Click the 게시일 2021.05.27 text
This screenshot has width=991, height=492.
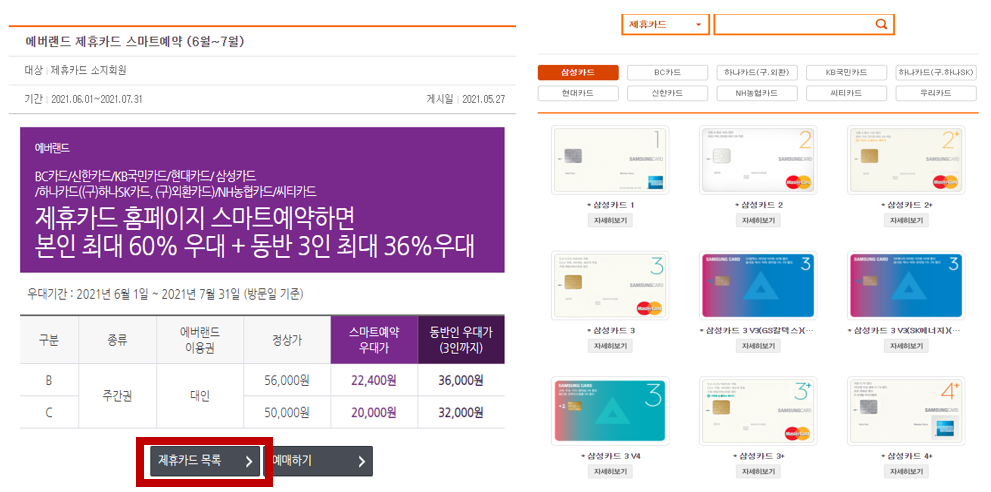pos(466,99)
